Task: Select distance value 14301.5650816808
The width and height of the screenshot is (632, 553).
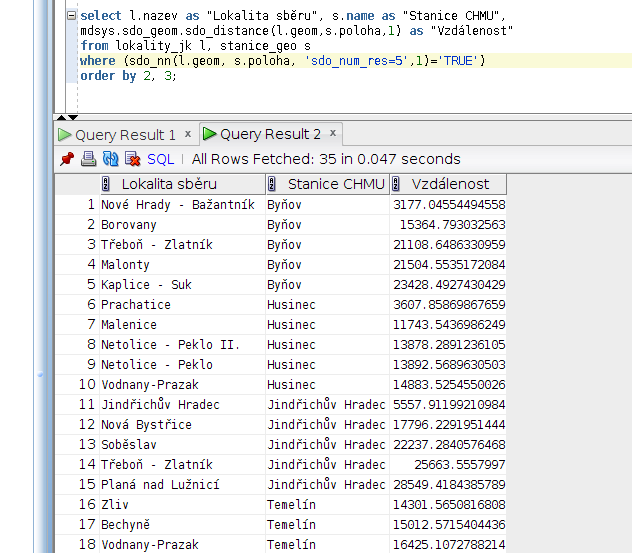Action: [x=448, y=505]
